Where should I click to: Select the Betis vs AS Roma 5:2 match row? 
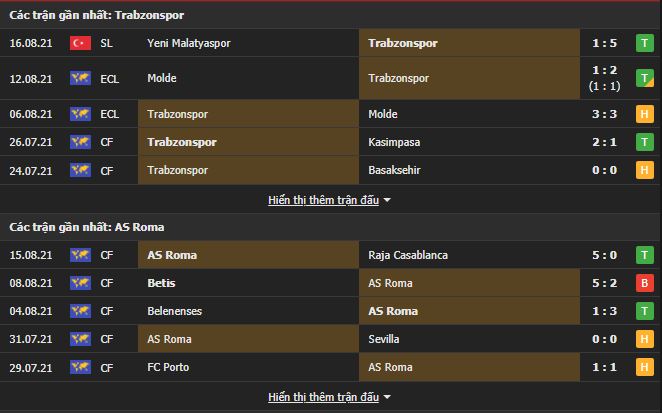(x=330, y=283)
